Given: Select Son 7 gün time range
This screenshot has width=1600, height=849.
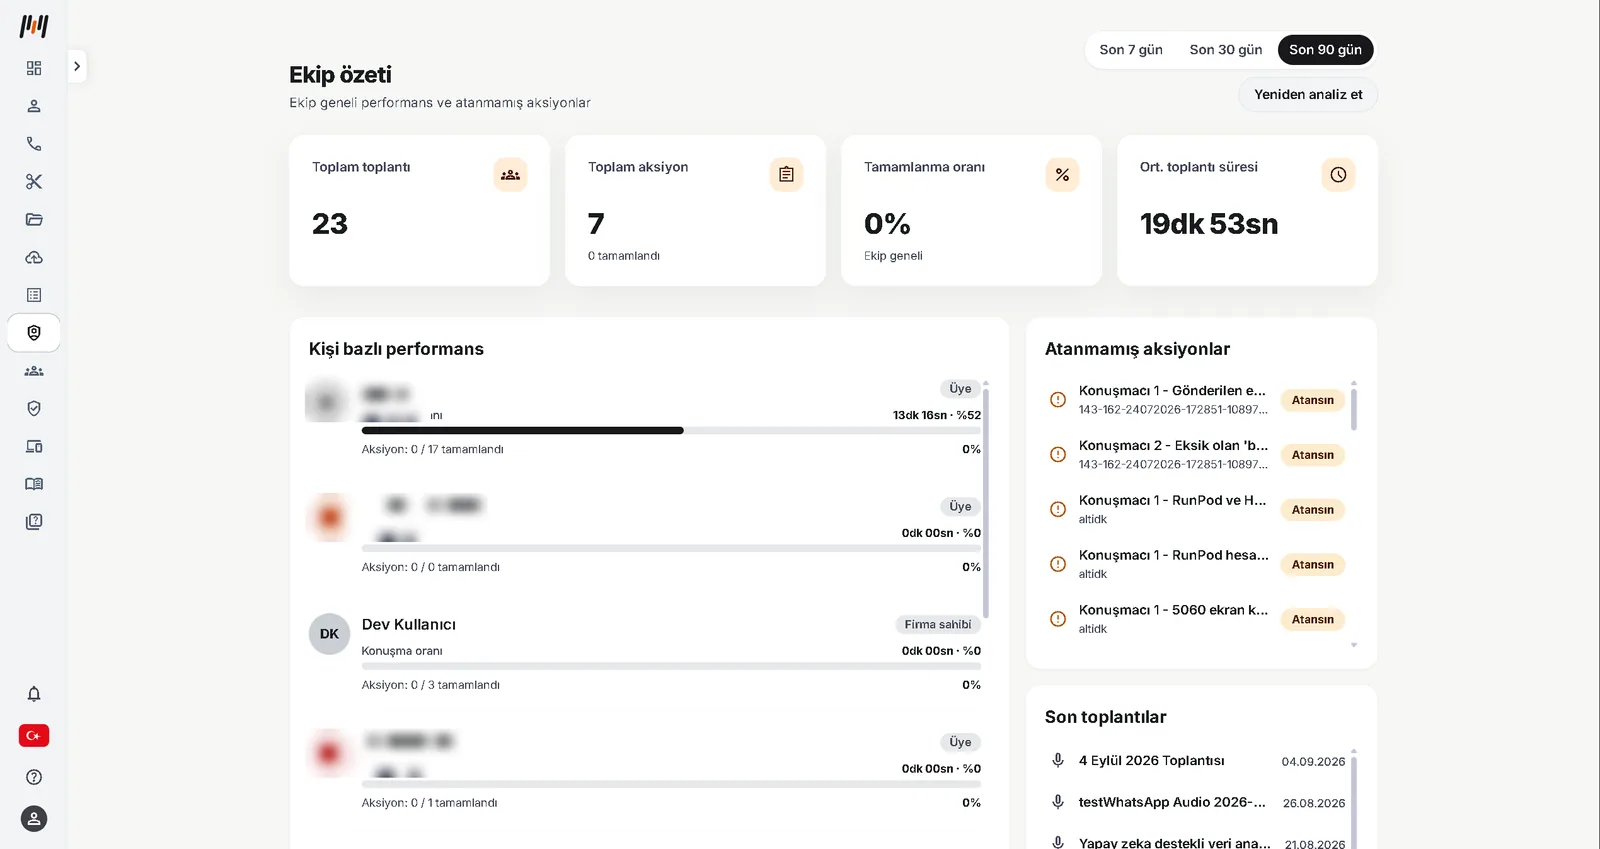Looking at the screenshot, I should (x=1131, y=50).
